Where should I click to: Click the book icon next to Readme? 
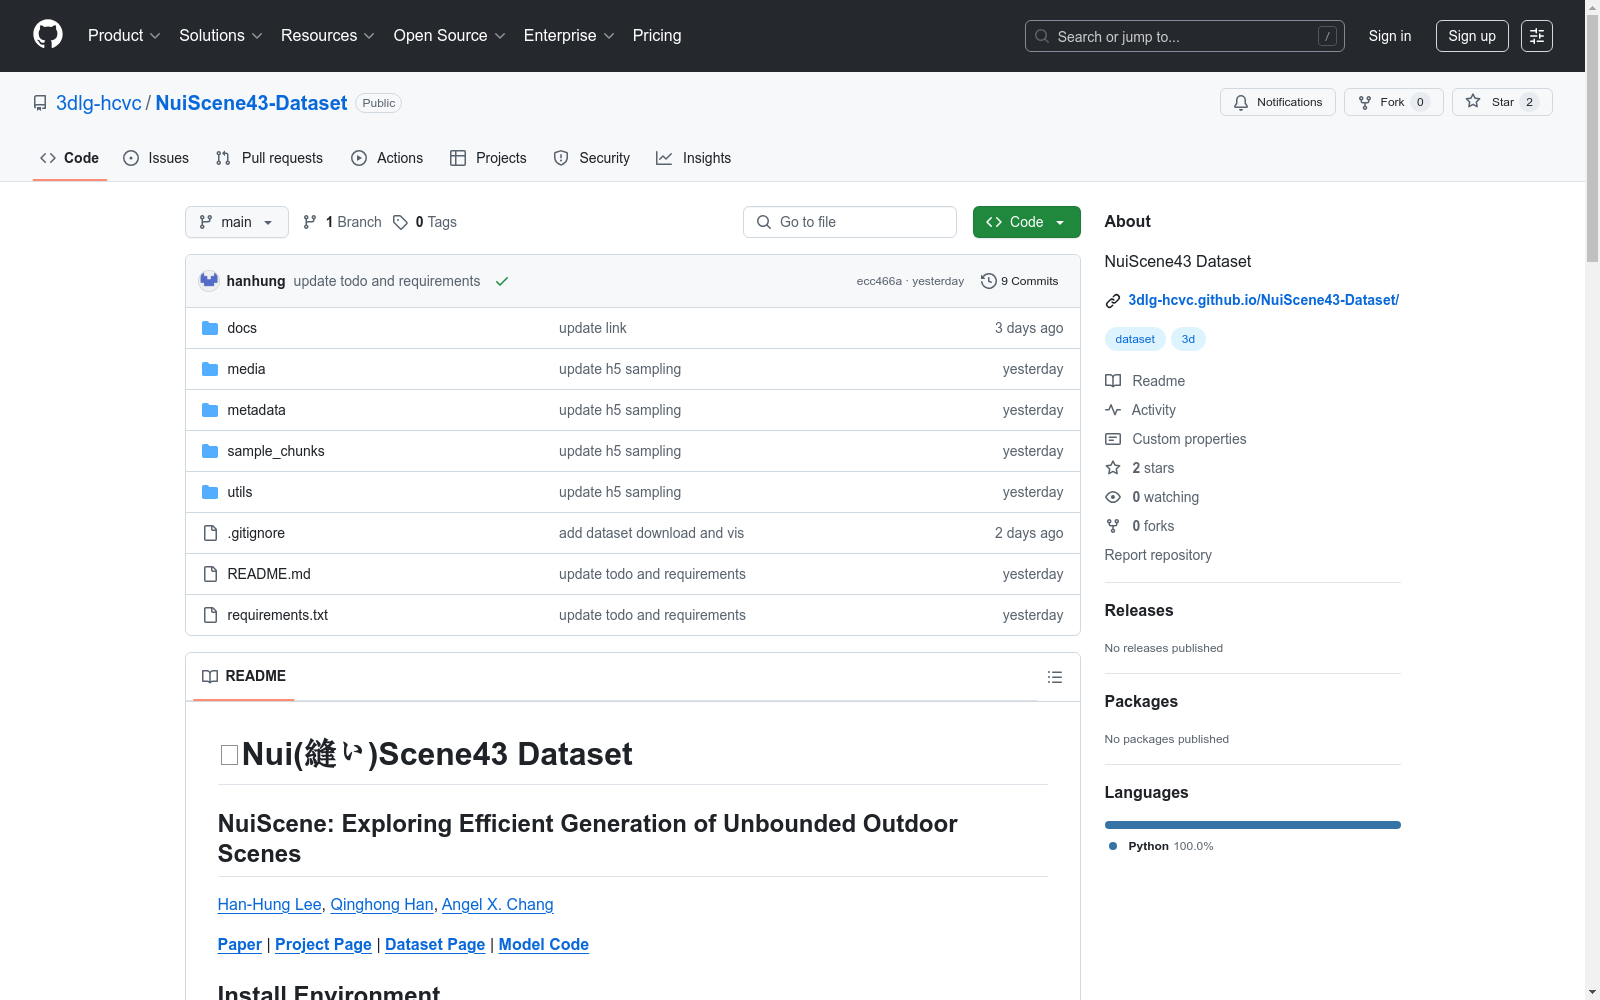tap(1113, 381)
